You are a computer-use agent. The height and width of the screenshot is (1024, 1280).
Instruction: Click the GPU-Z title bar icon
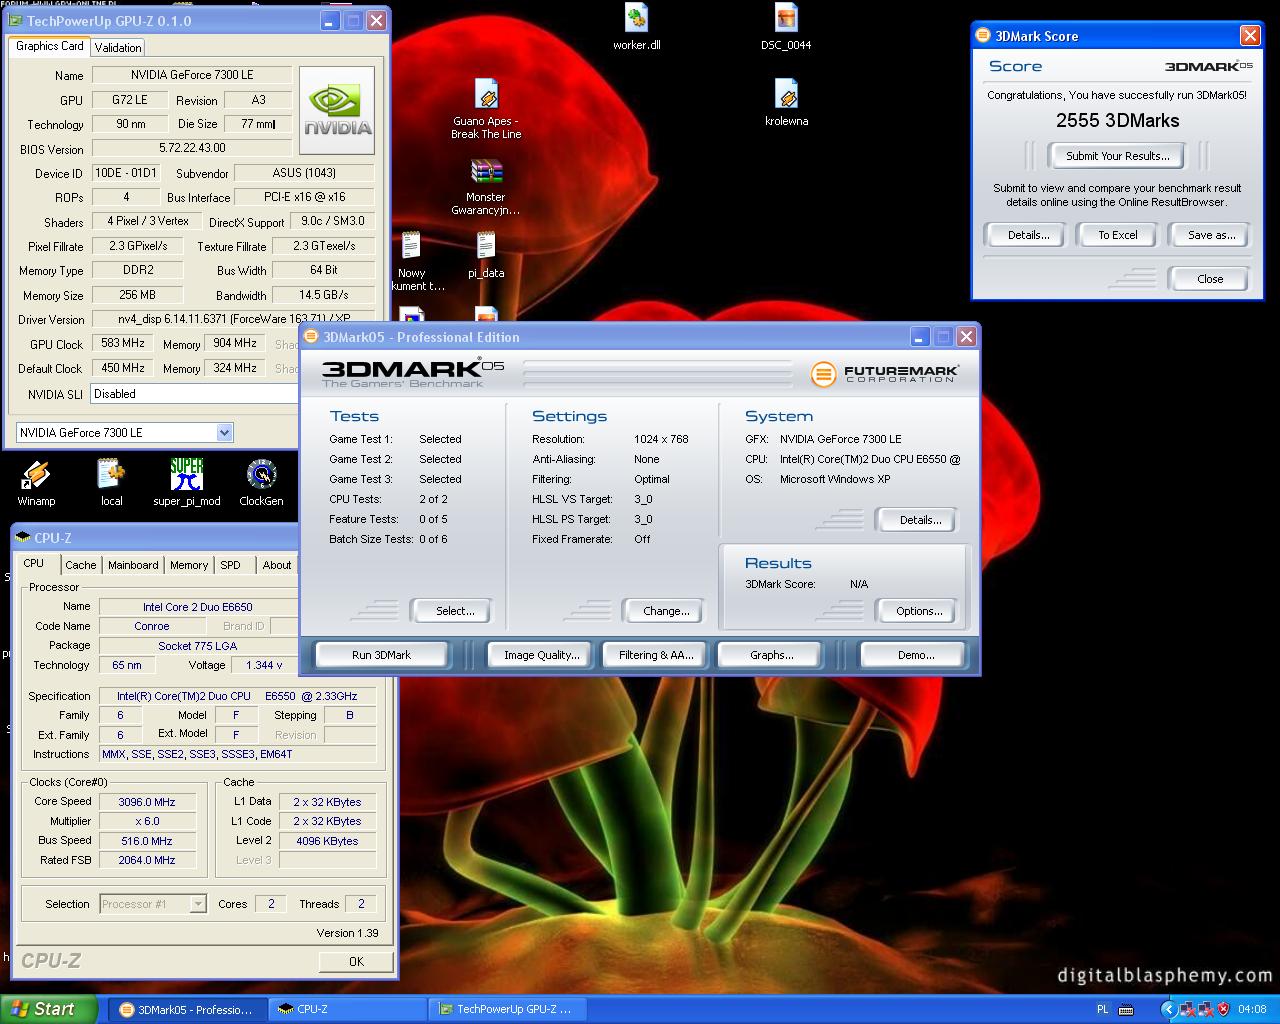pos(16,20)
